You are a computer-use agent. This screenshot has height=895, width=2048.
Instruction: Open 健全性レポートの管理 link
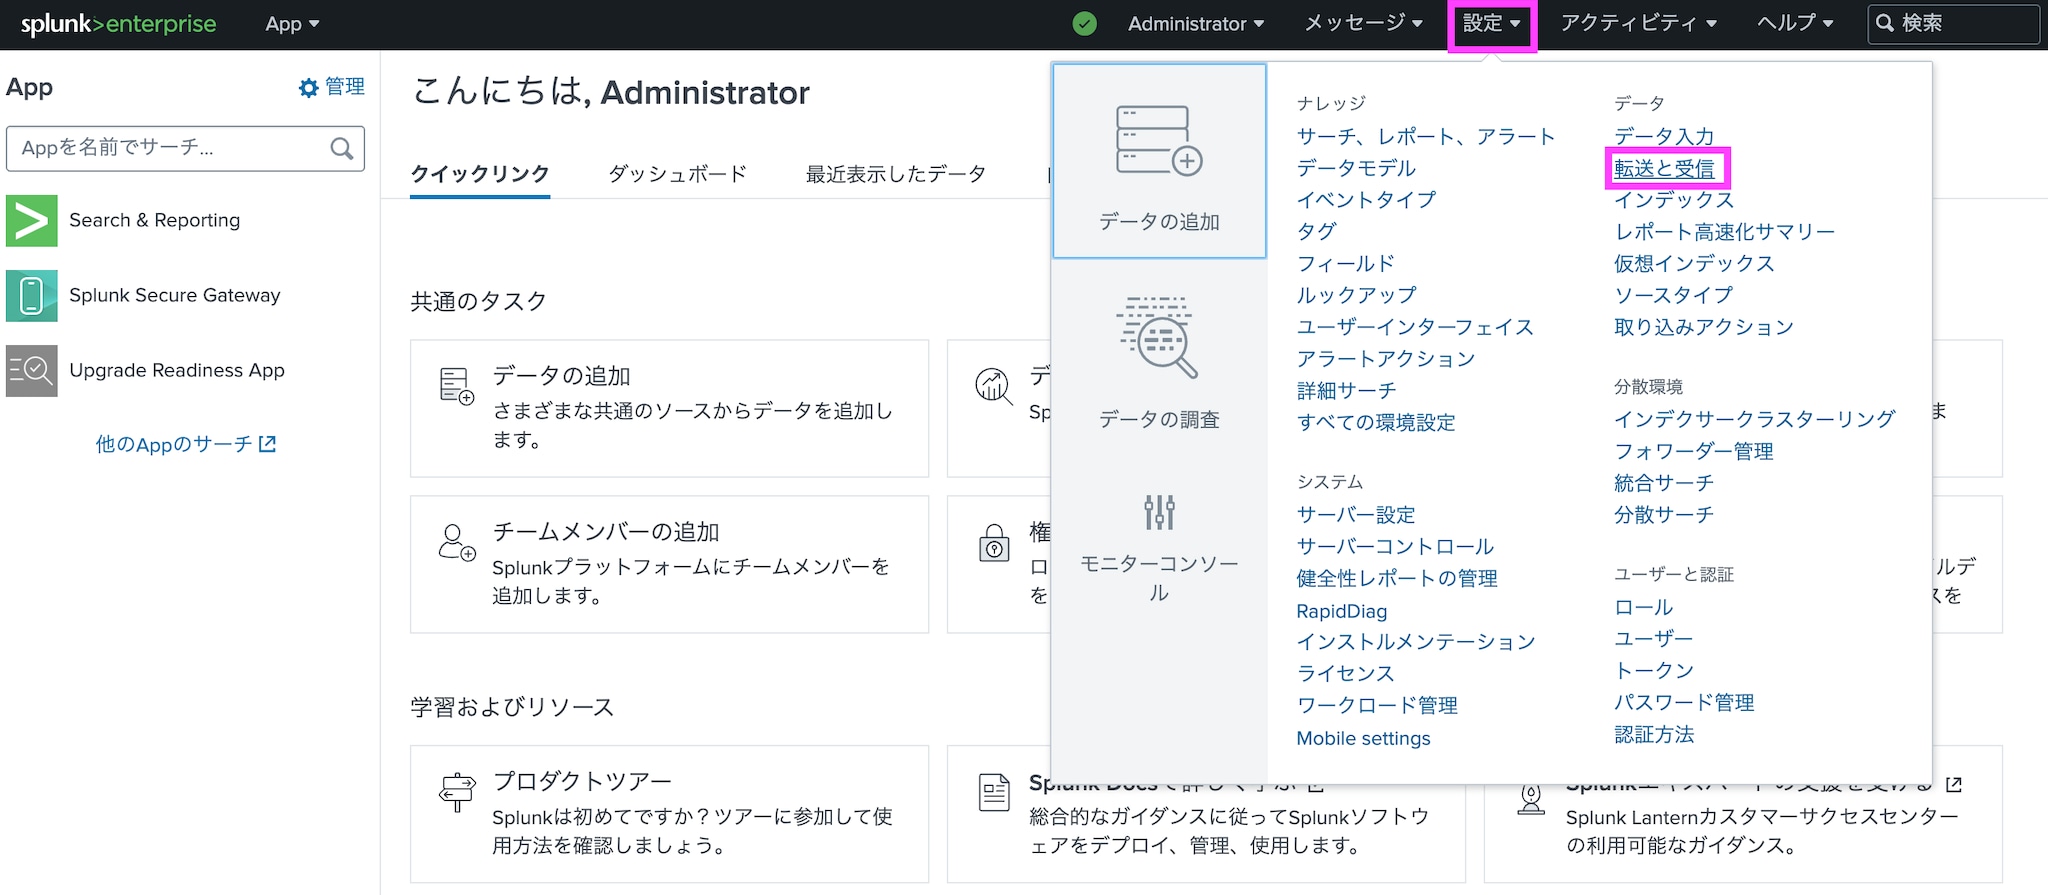1397,579
